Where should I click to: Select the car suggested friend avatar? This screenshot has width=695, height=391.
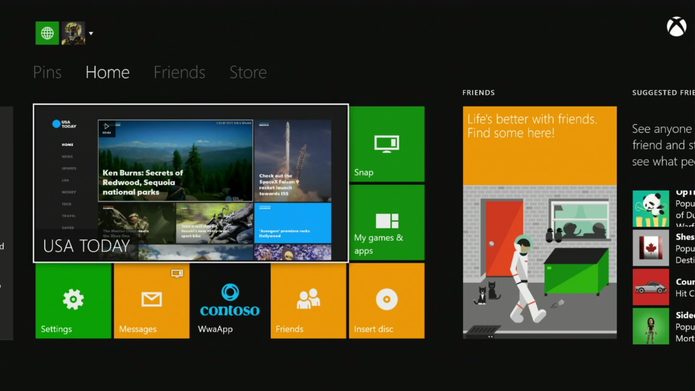(x=651, y=287)
